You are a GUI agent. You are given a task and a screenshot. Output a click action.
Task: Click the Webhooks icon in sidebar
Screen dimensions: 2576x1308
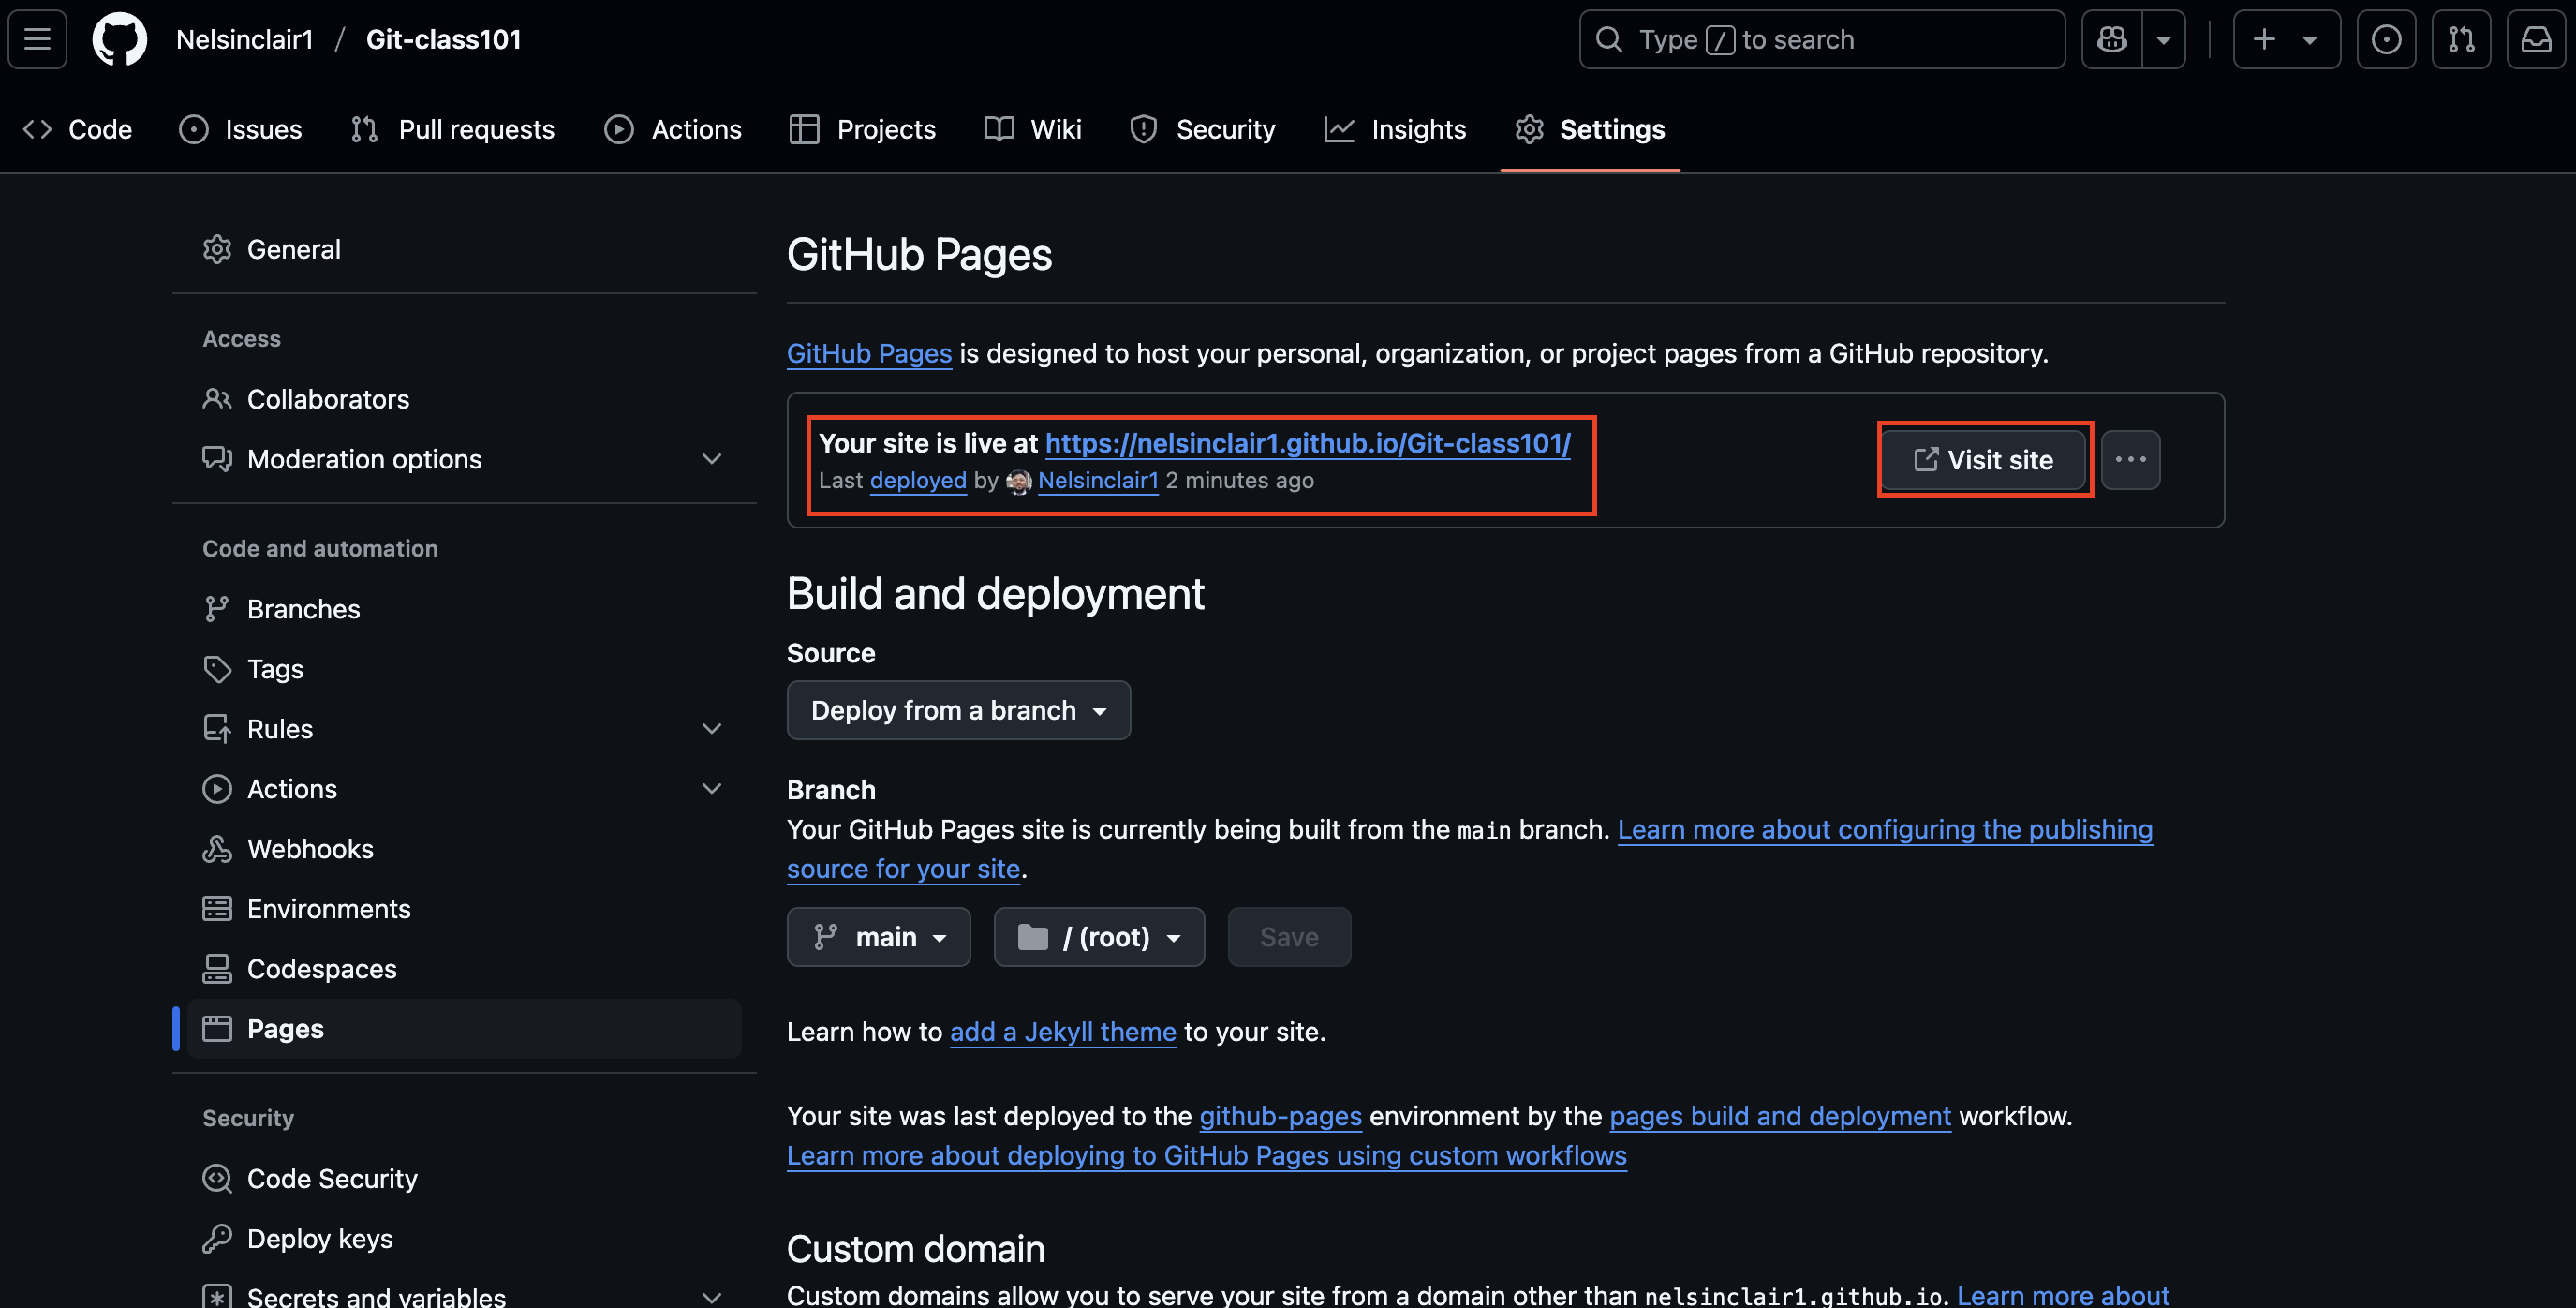[217, 849]
